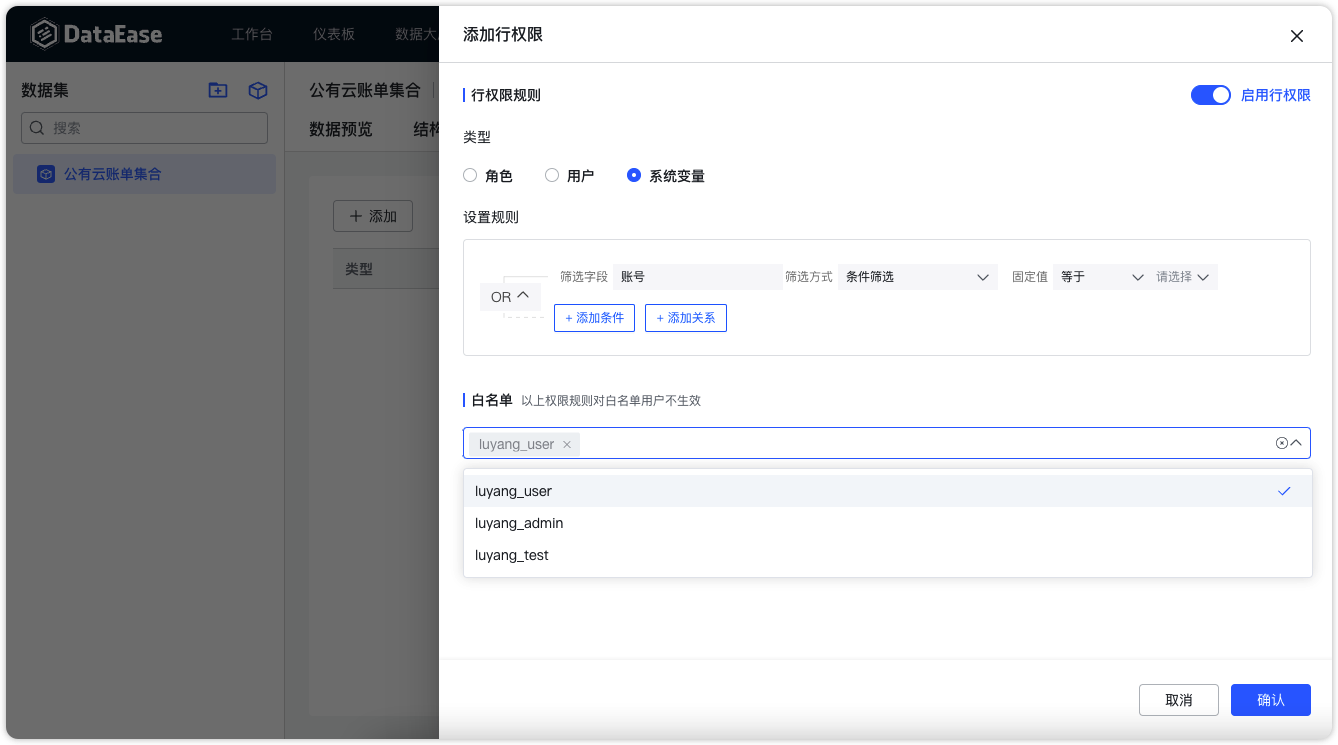
Task: Click the 启用行权限 label text
Action: [x=1276, y=95]
